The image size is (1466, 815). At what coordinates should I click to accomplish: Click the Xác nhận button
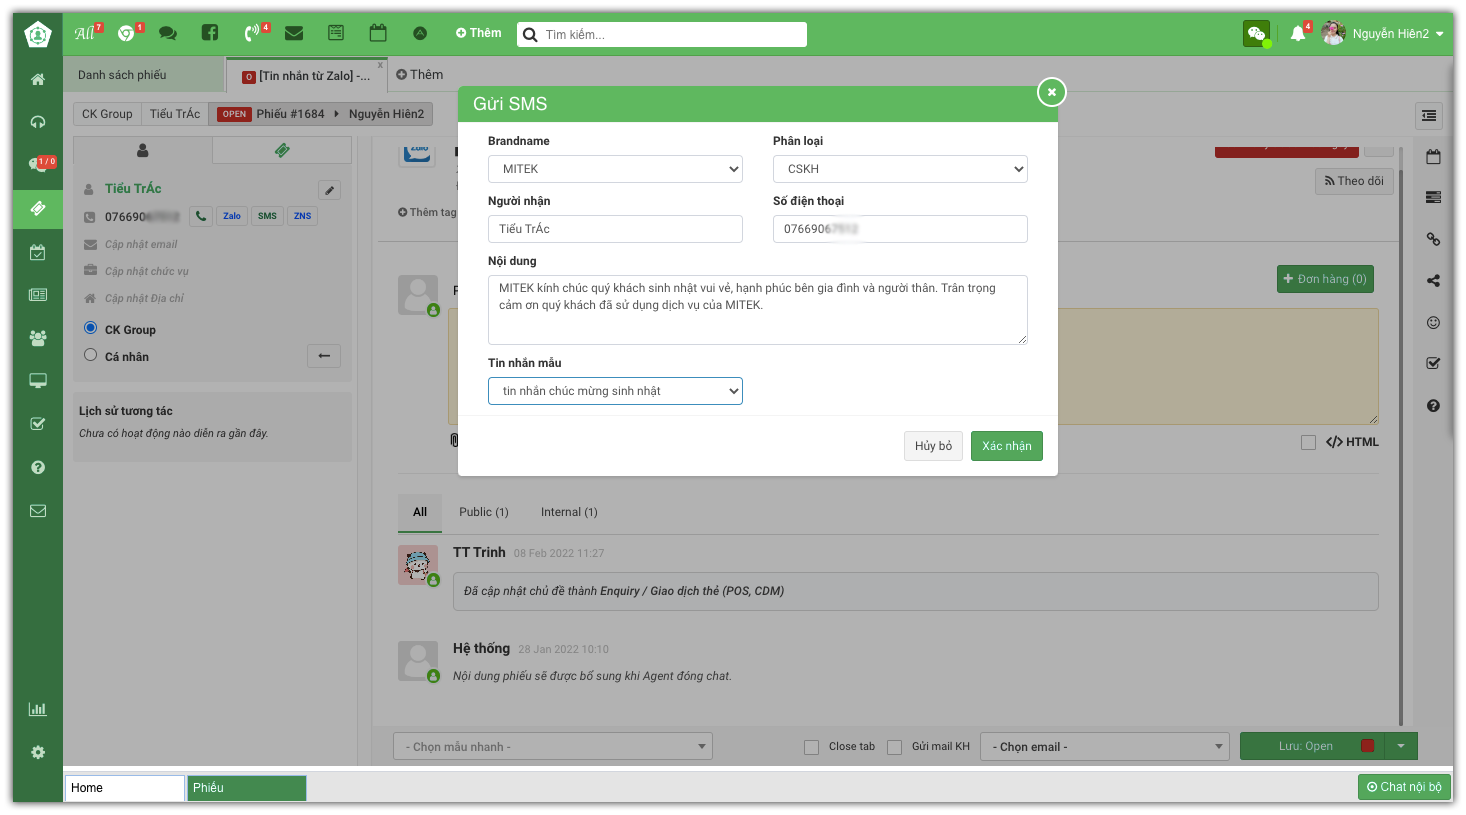(x=1006, y=446)
